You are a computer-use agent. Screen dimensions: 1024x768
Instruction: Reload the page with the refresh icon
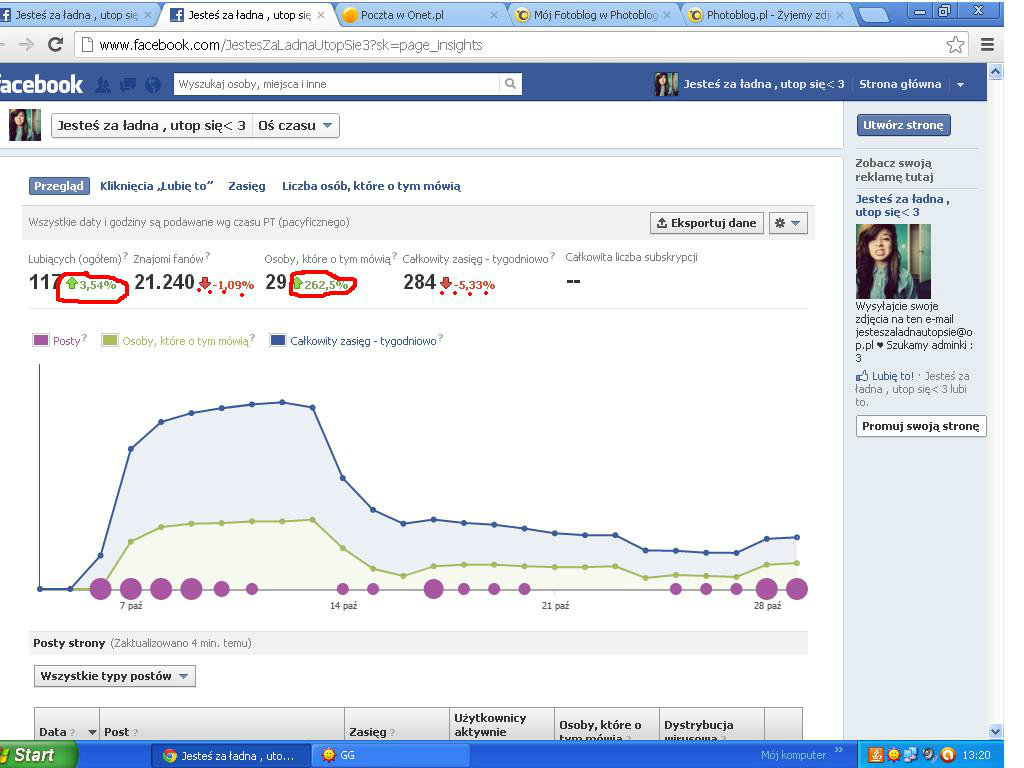tap(56, 44)
